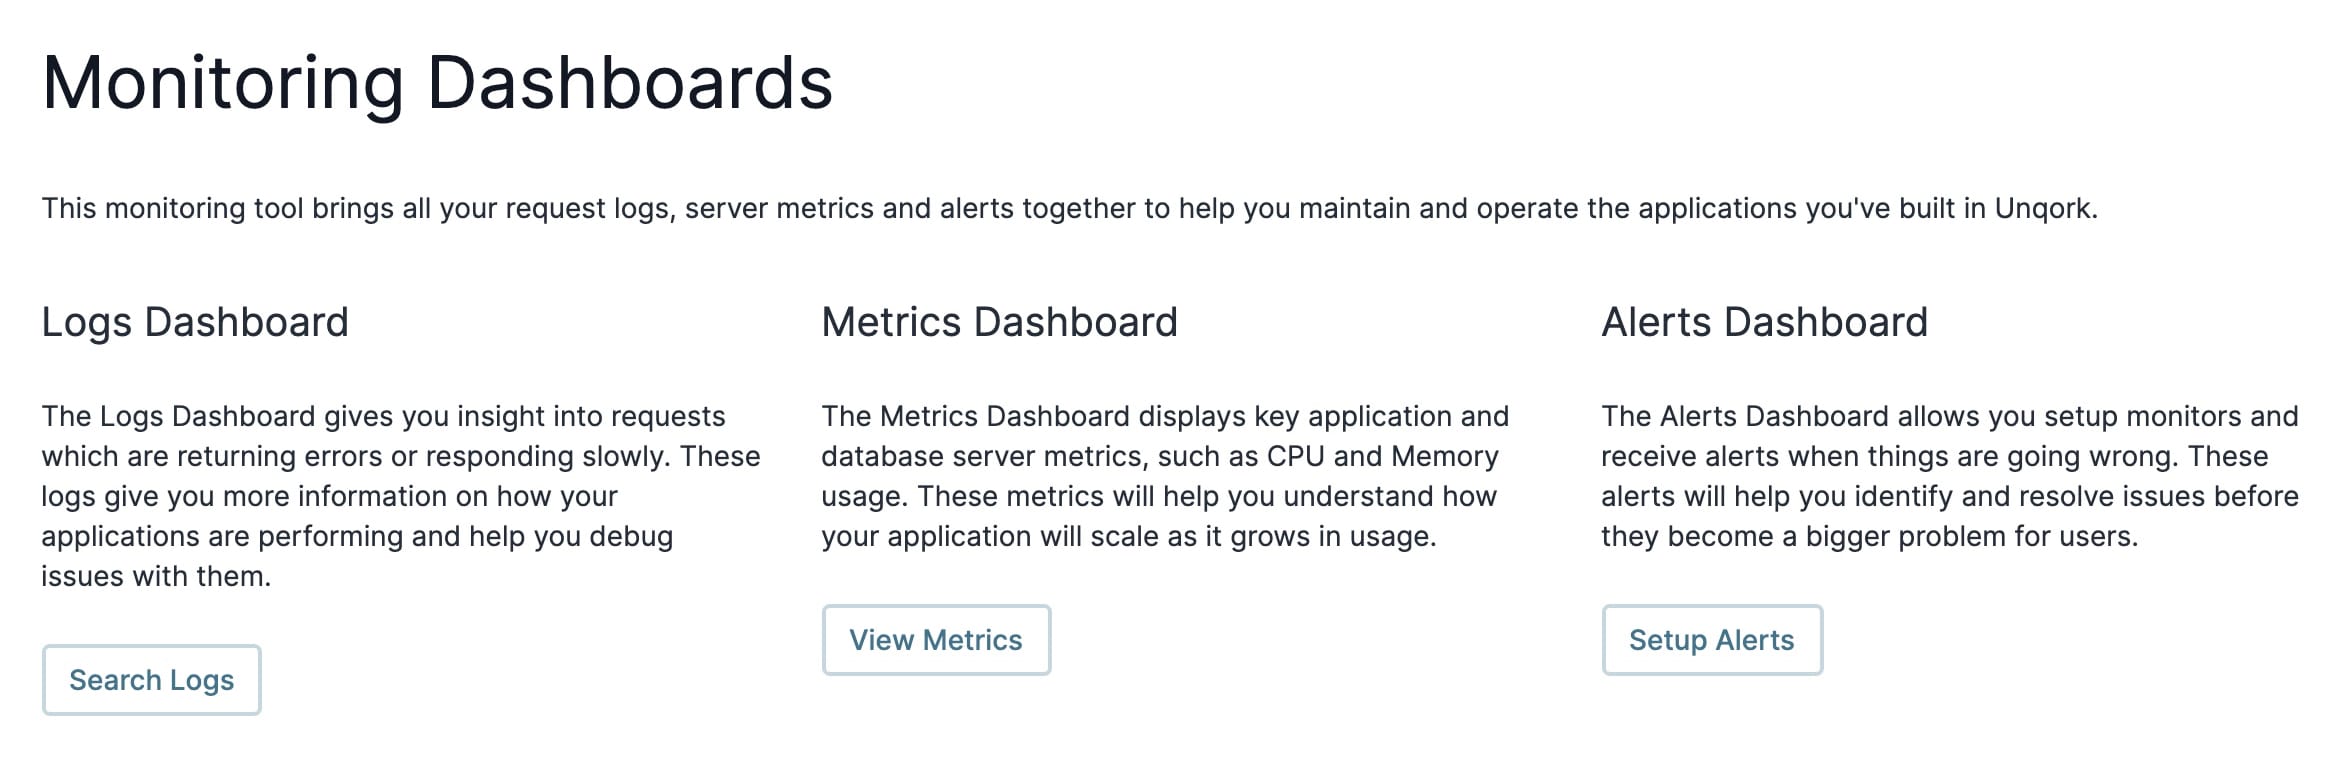Click the line ending "bigger problem for users."
Screen dimensions: 2352x758
(x=1870, y=536)
